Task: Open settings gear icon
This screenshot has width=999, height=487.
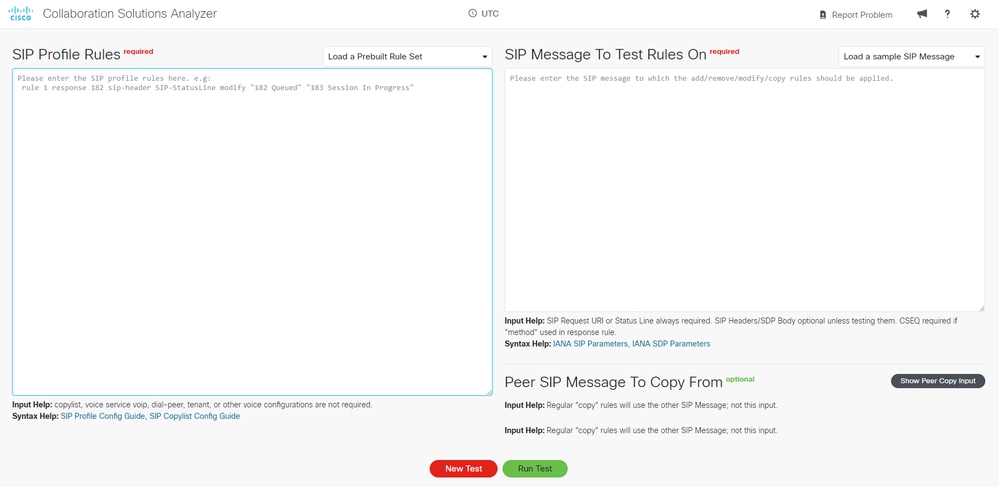Action: [975, 14]
